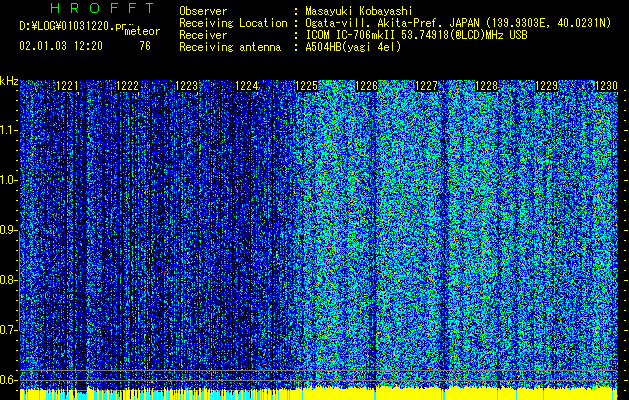
Task: Click the 'meteor' label
Action: (x=142, y=31)
